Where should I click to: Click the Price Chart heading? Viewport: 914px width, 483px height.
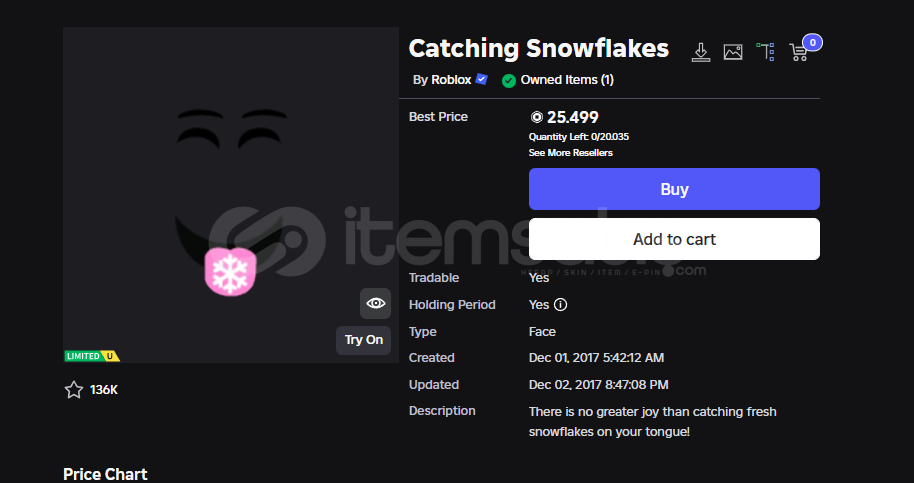click(105, 474)
